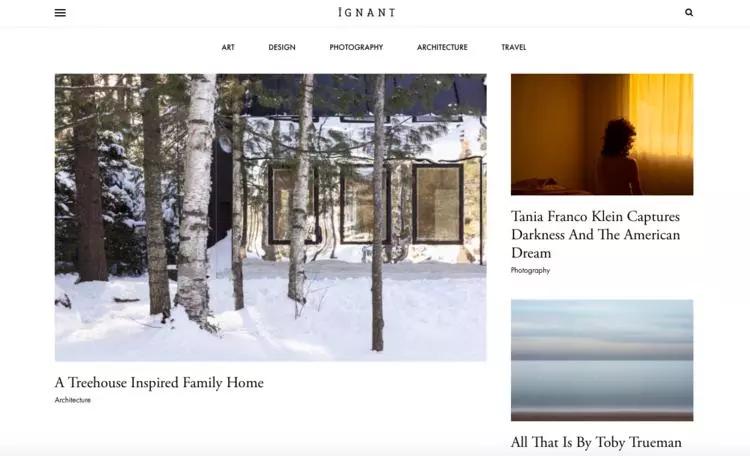Read Tania Franco Klein Captures Darkness article

coord(596,234)
